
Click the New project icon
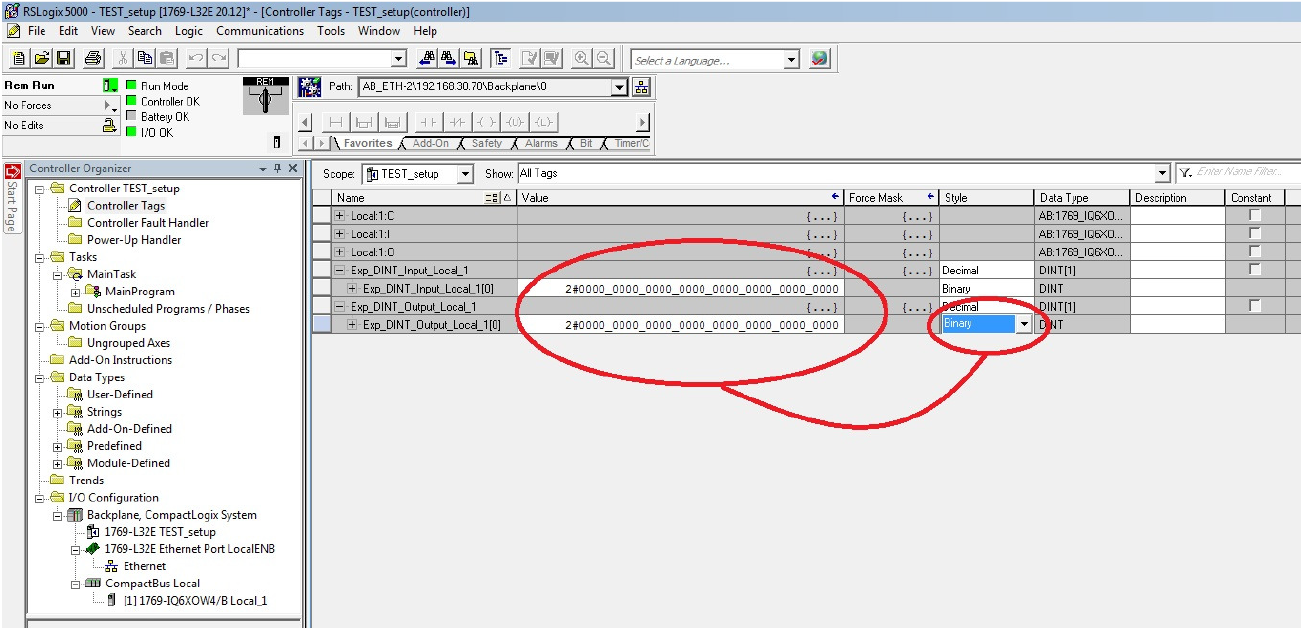[19, 59]
